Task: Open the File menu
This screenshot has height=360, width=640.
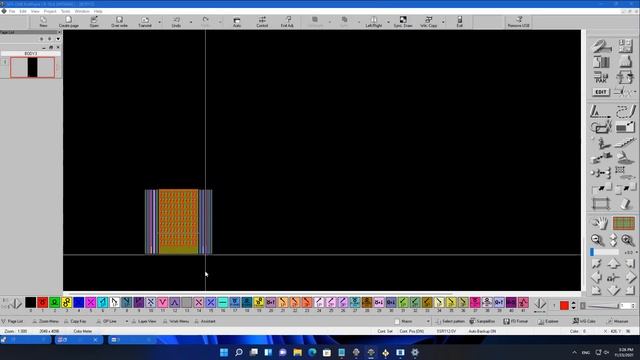Action: [x=12, y=11]
